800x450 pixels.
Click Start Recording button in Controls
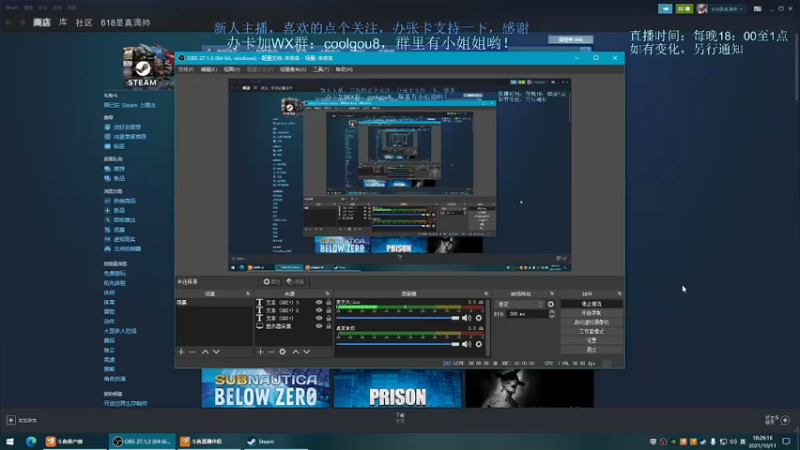click(x=591, y=313)
